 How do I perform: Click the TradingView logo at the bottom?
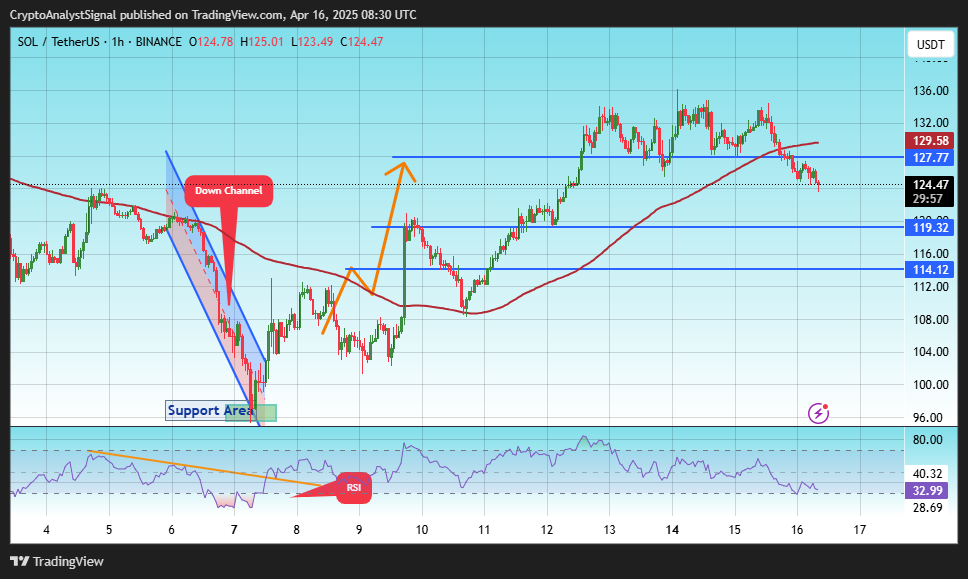coord(57,562)
